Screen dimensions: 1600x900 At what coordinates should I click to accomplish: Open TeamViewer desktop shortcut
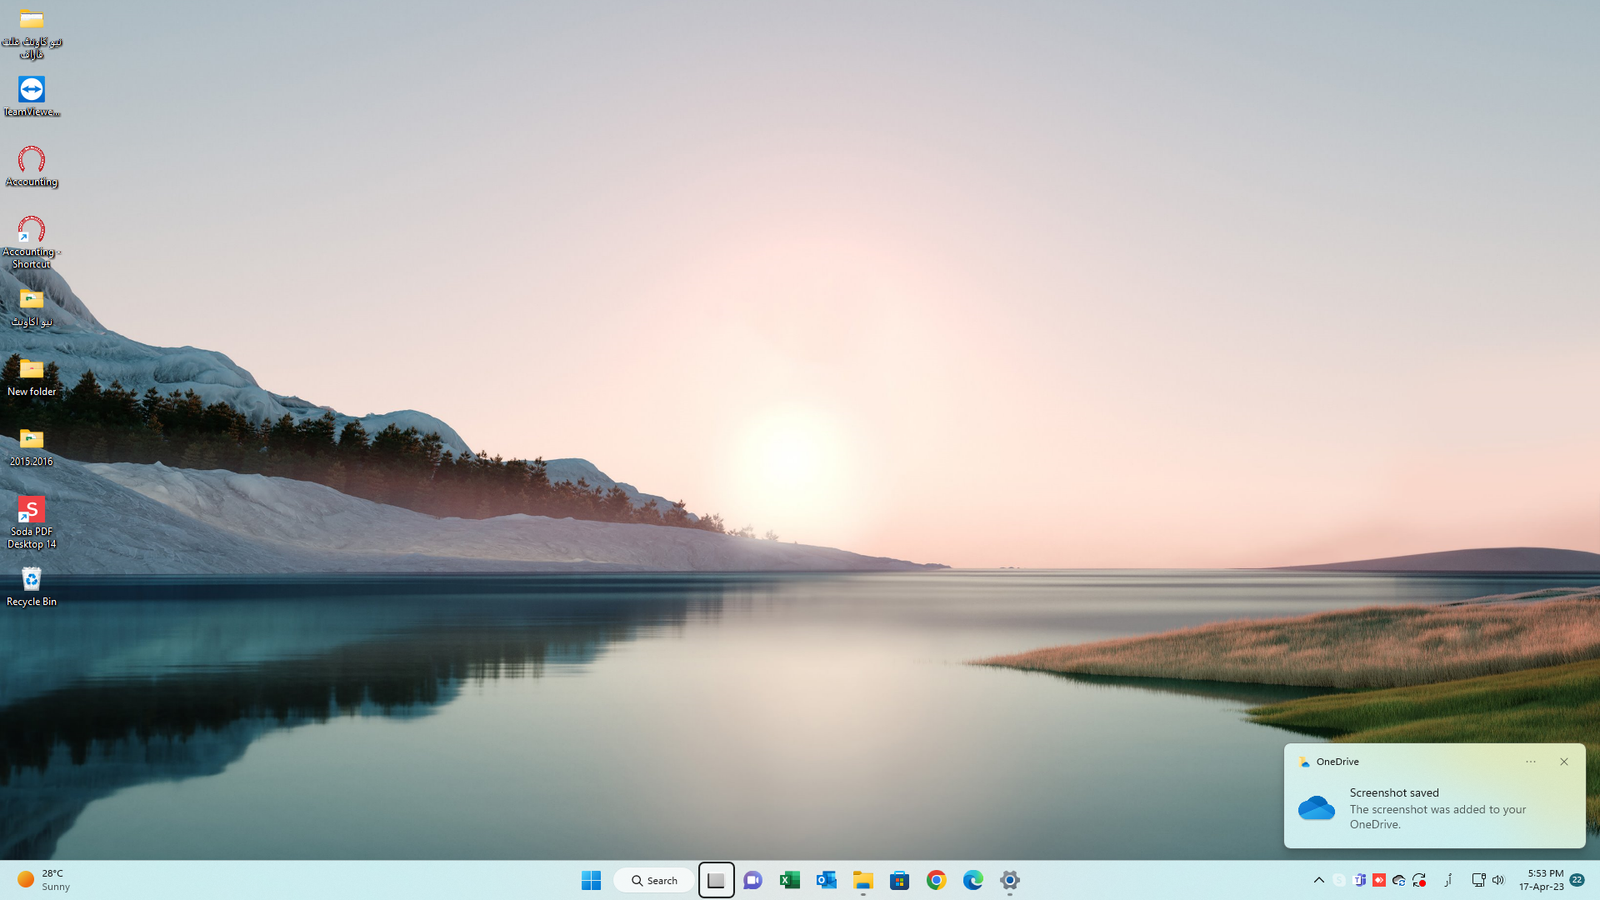click(31, 91)
